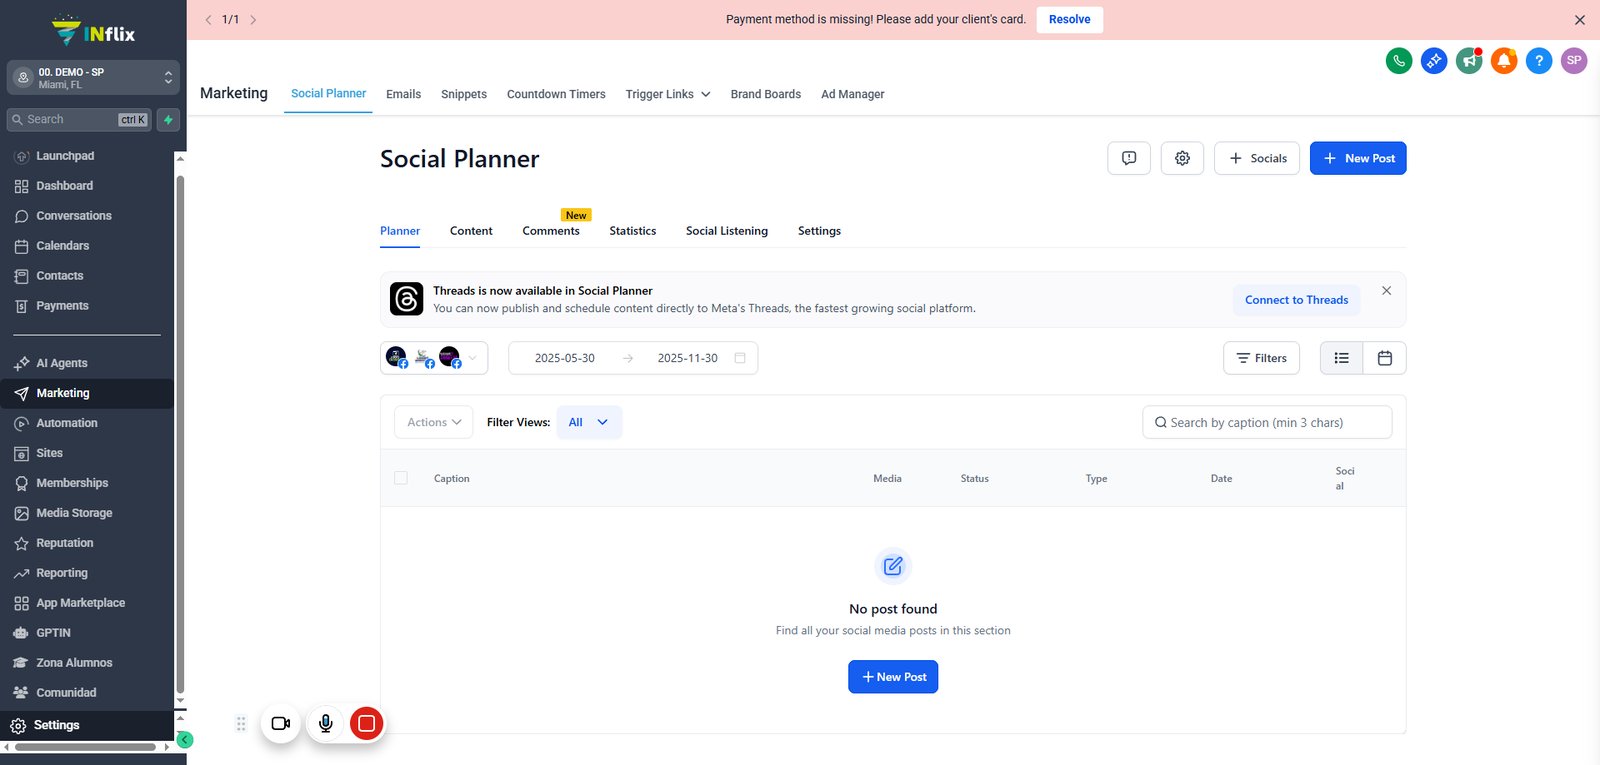Open Ad Manager in top navigation
The height and width of the screenshot is (765, 1600).
coord(853,94)
